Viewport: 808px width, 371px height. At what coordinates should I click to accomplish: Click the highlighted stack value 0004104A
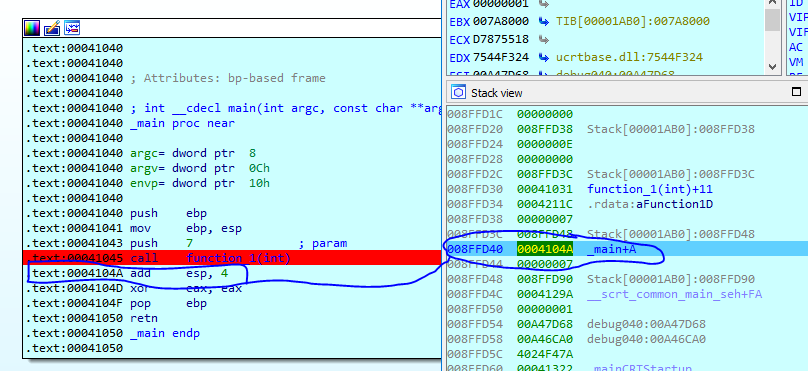(x=545, y=249)
